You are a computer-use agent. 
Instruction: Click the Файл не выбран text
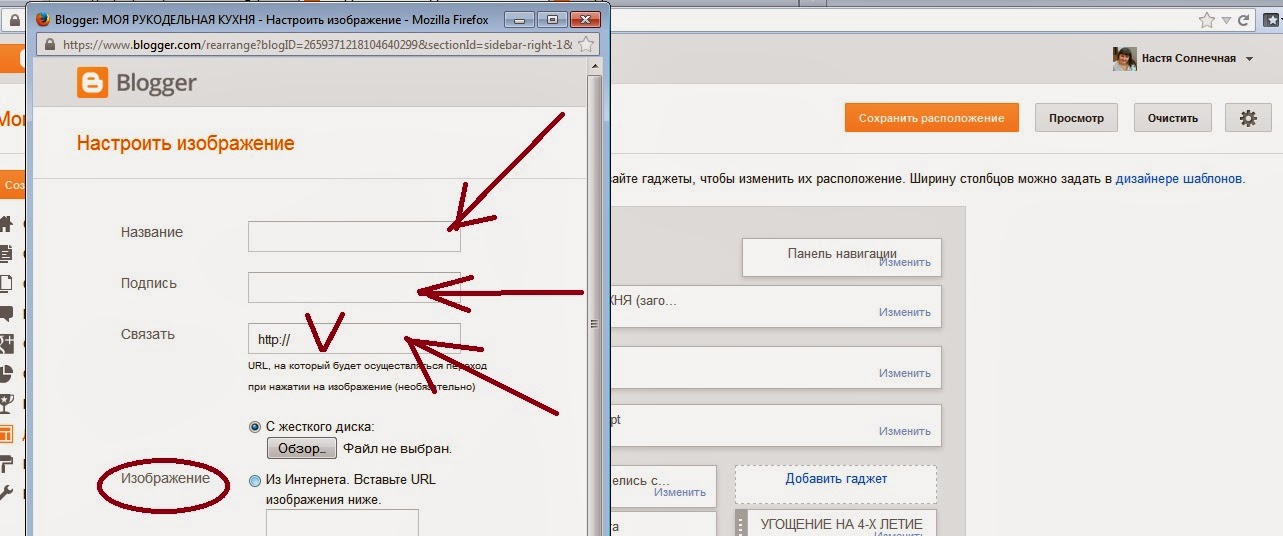pyautogui.click(x=397, y=448)
